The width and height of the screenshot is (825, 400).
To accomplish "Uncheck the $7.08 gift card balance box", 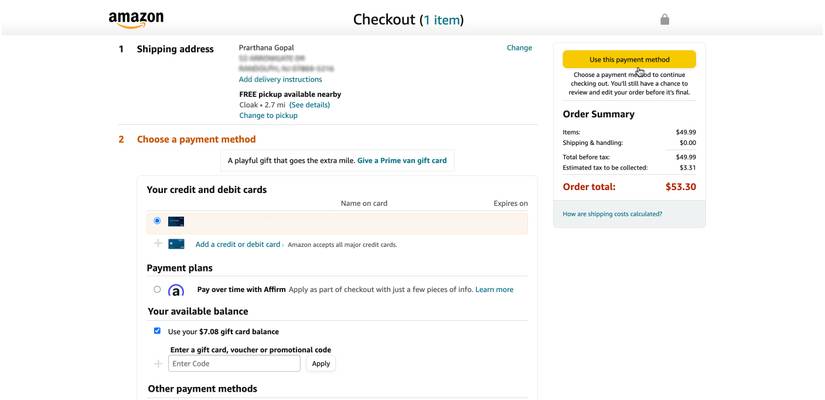I will tap(157, 331).
